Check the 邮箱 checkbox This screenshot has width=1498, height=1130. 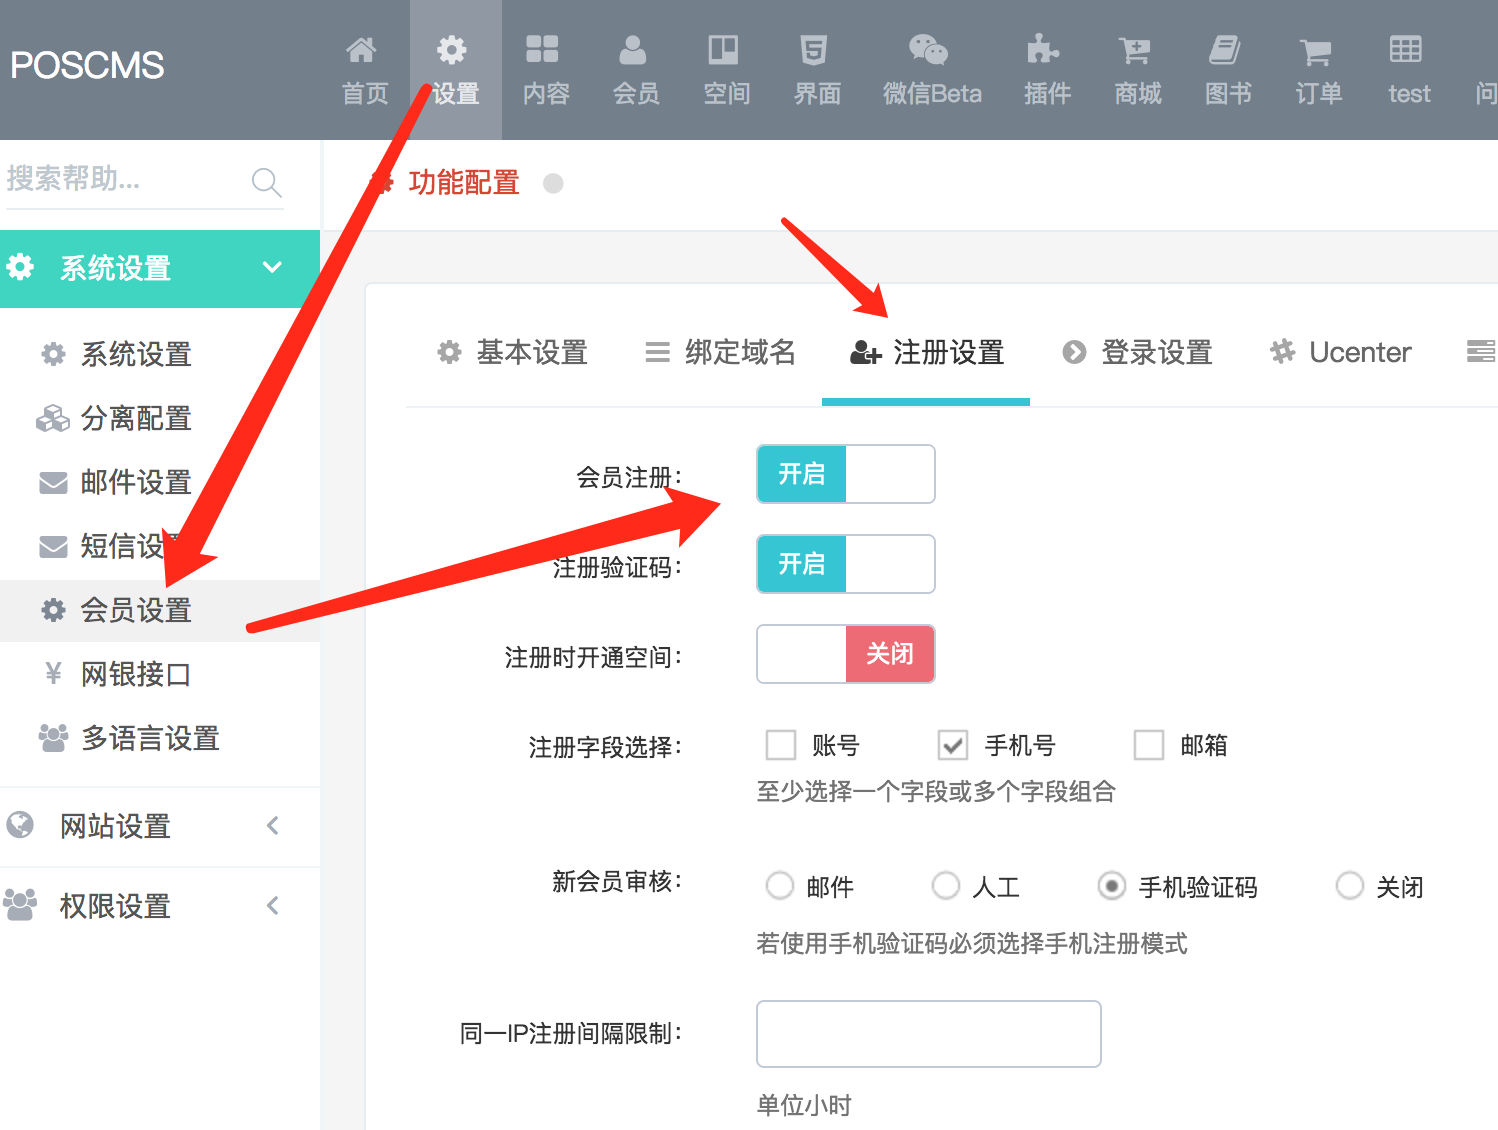coord(1149,745)
